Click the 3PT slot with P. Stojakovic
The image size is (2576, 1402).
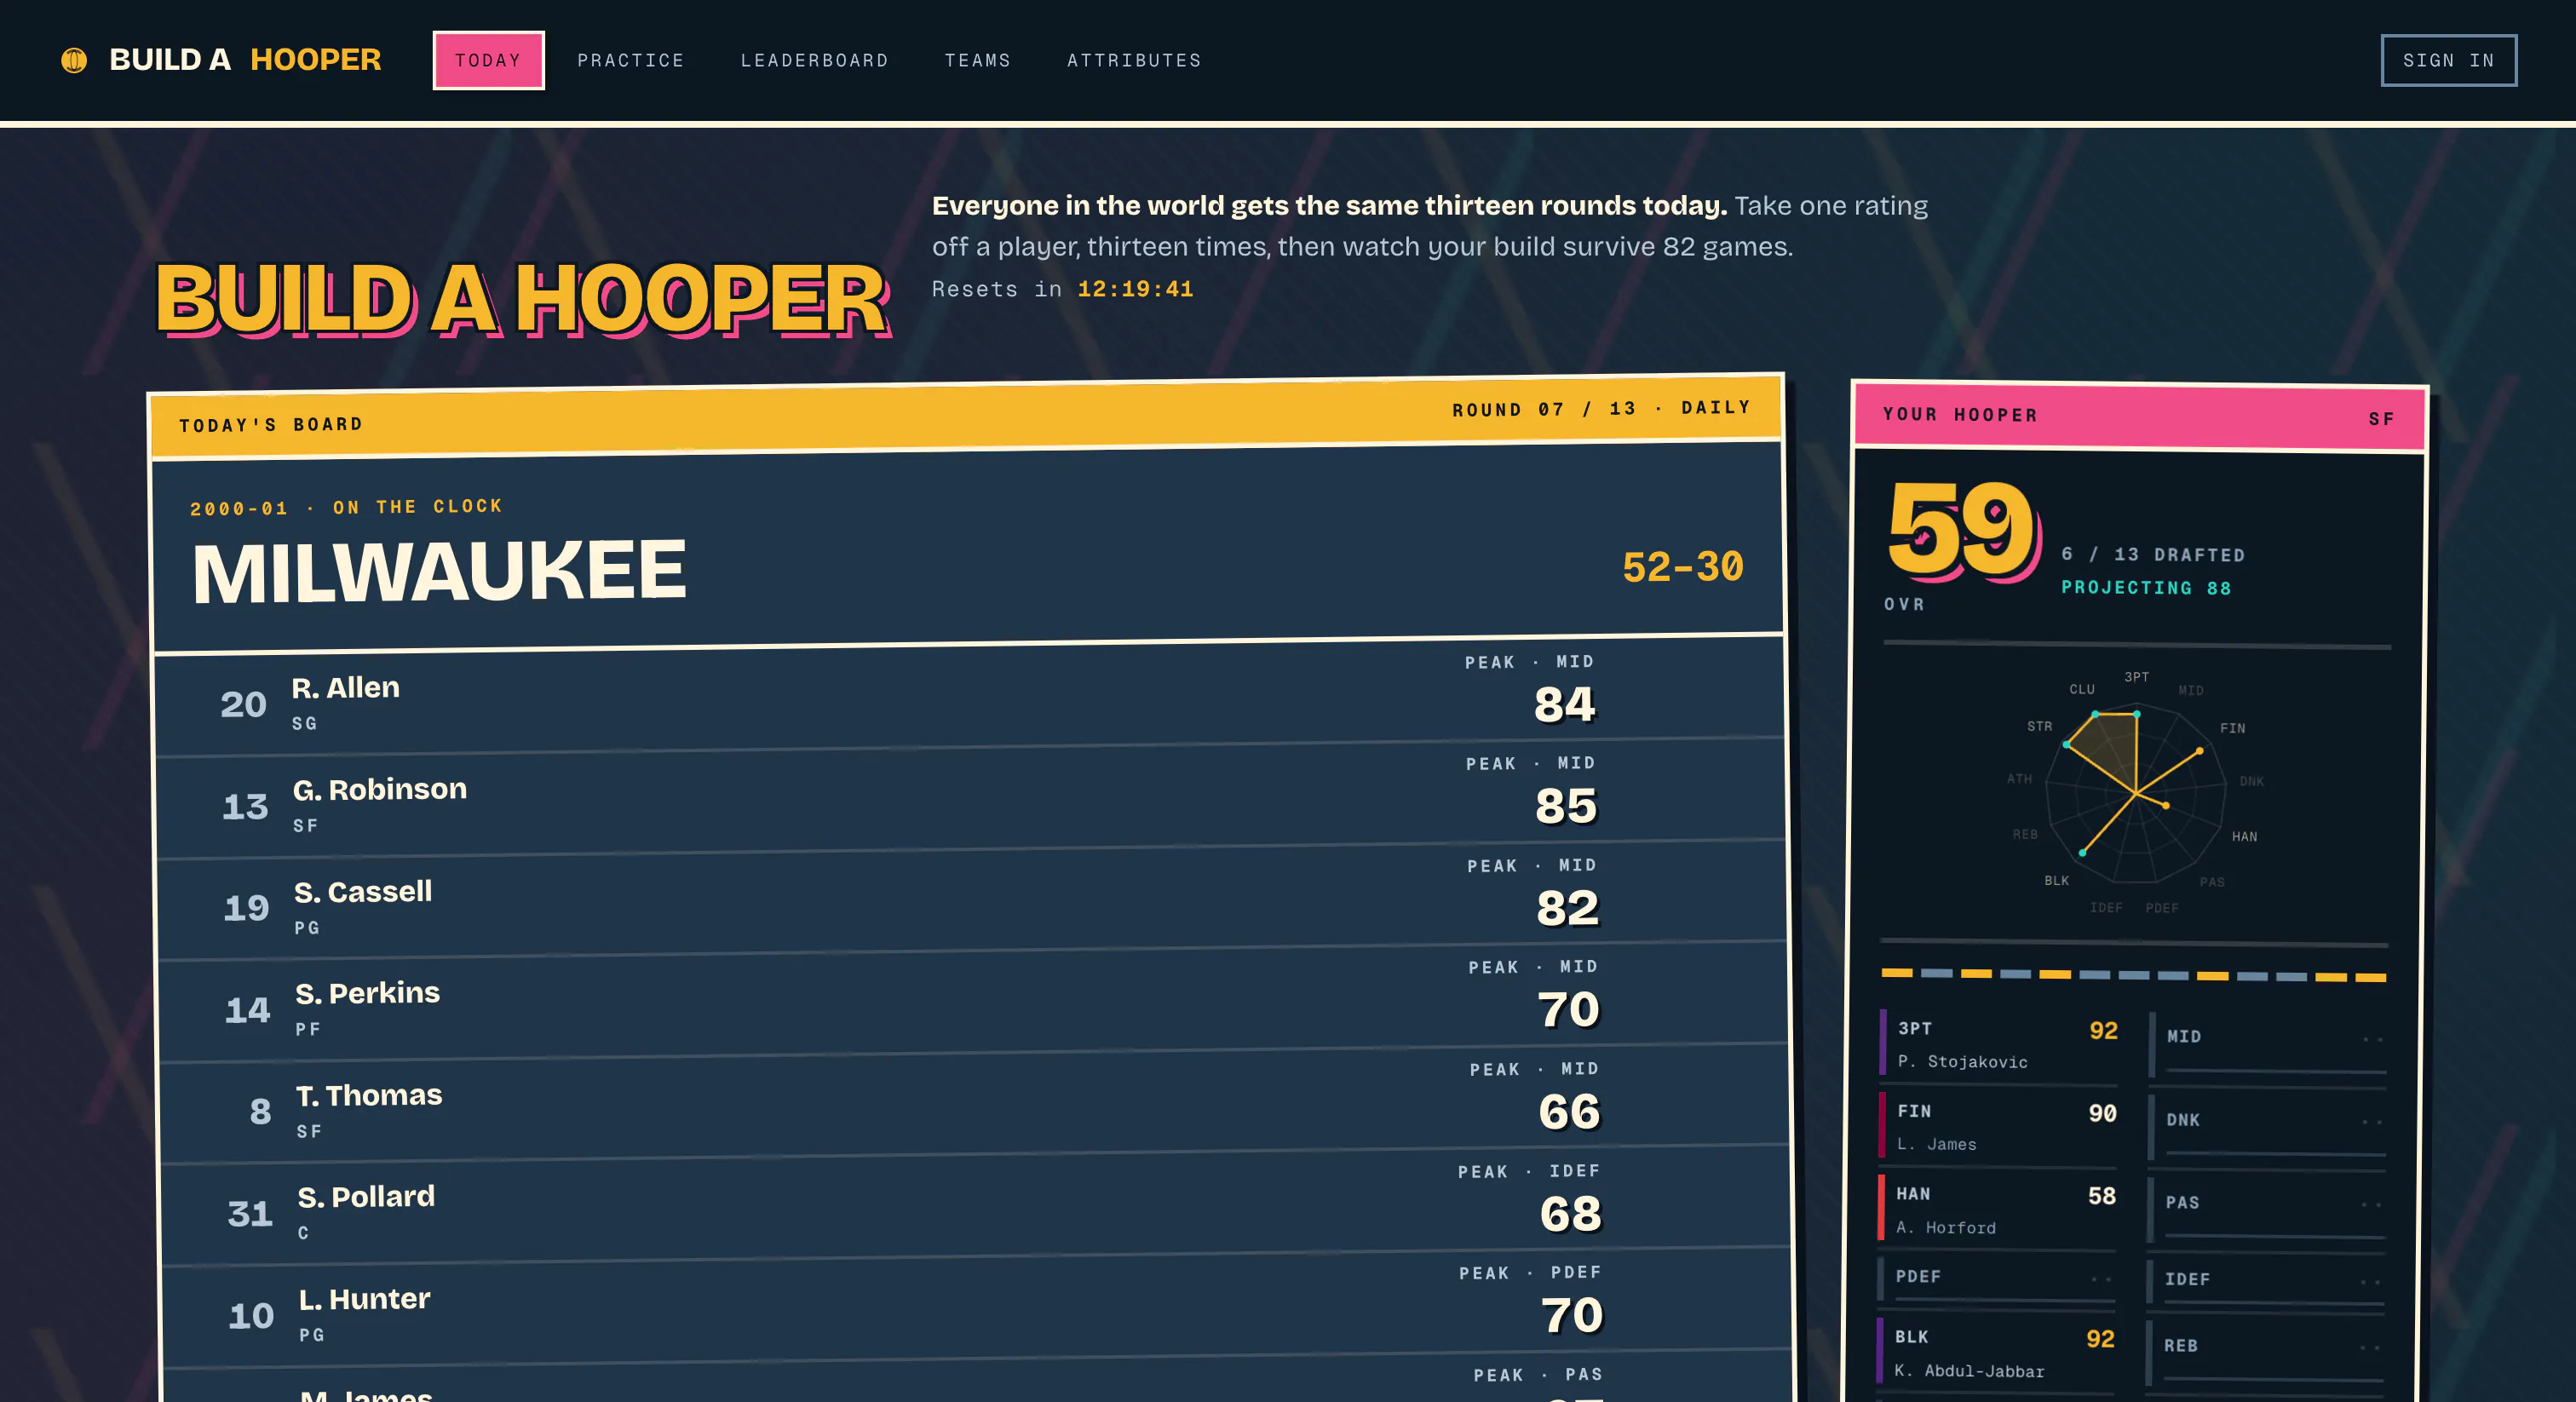click(1998, 1044)
